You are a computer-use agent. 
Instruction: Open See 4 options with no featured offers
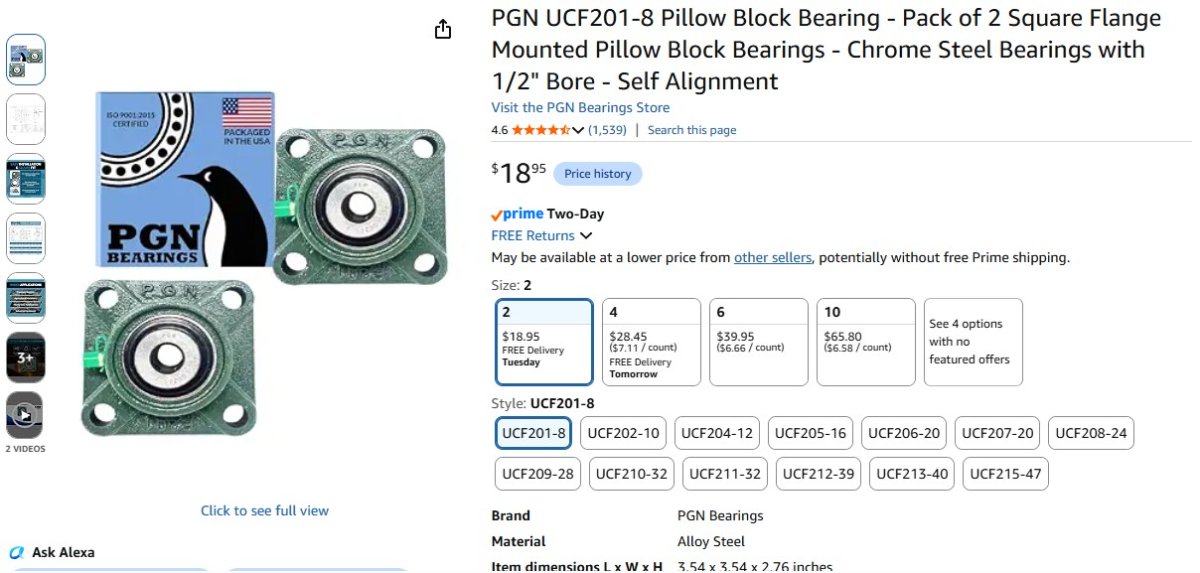click(973, 342)
